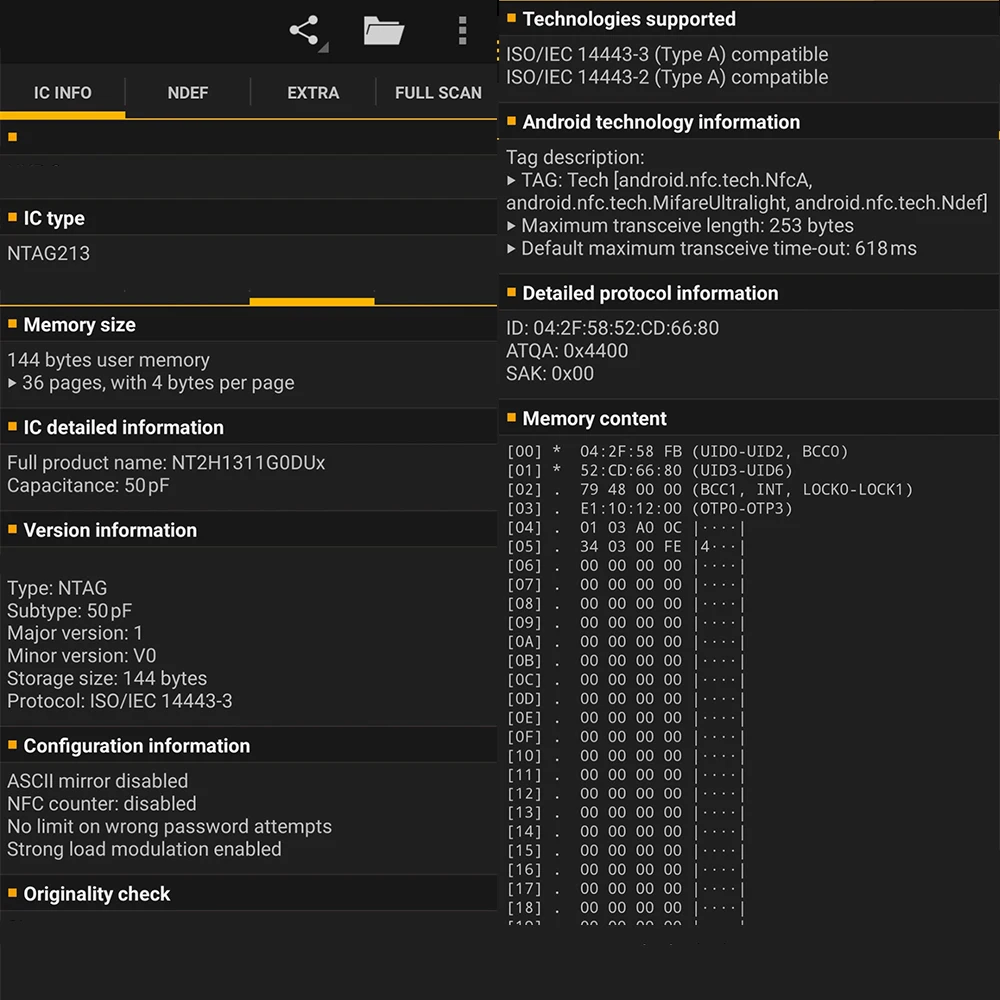The image size is (1000, 1000).
Task: Tap the share icon
Action: pos(306,31)
